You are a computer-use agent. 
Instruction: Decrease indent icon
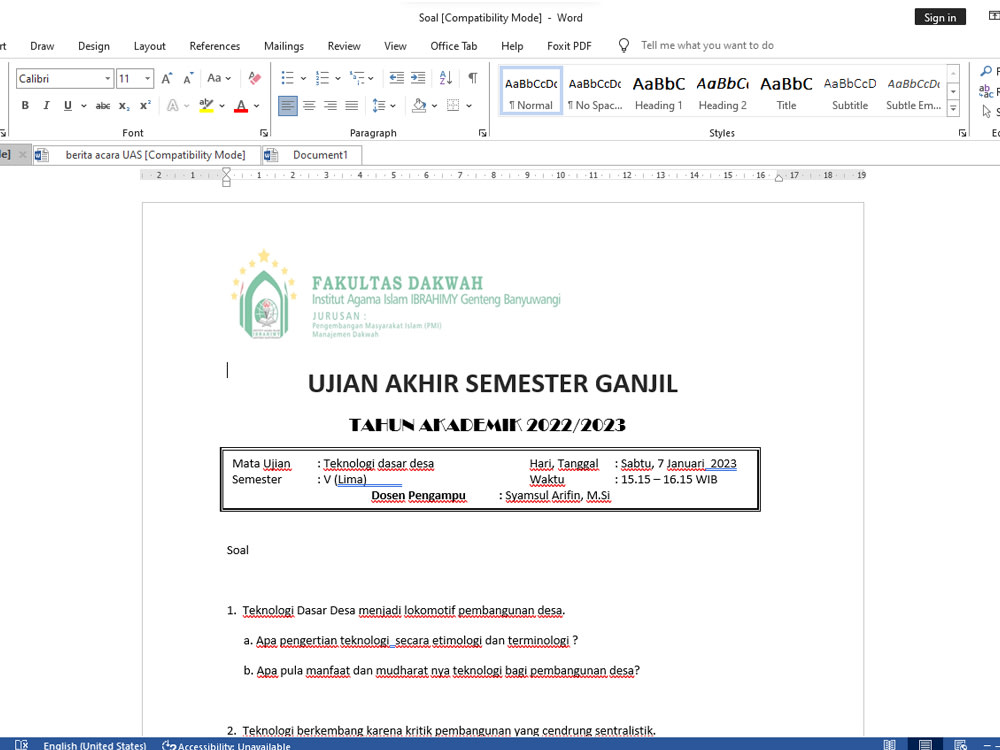397,78
